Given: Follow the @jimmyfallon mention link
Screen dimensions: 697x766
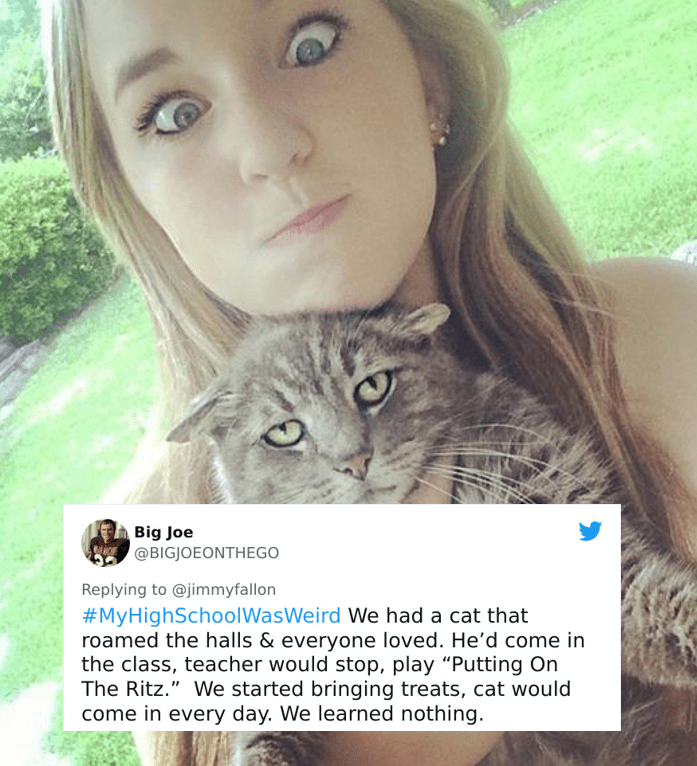Looking at the screenshot, I should click(224, 590).
